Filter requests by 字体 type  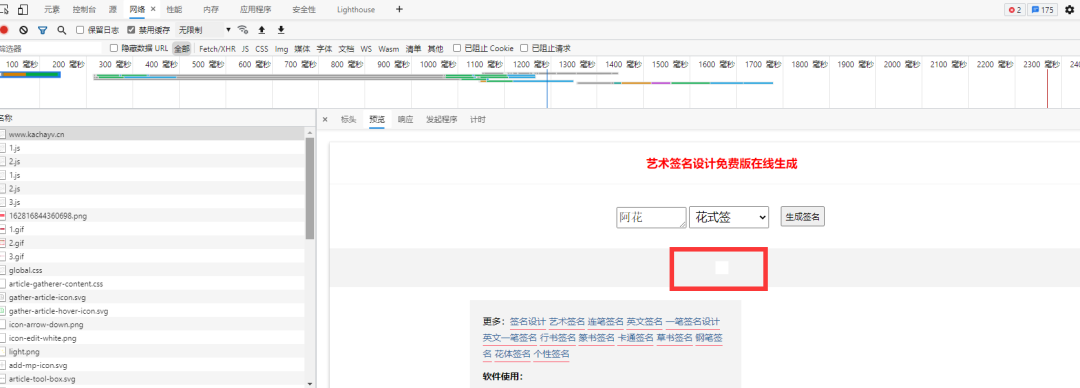tap(324, 49)
